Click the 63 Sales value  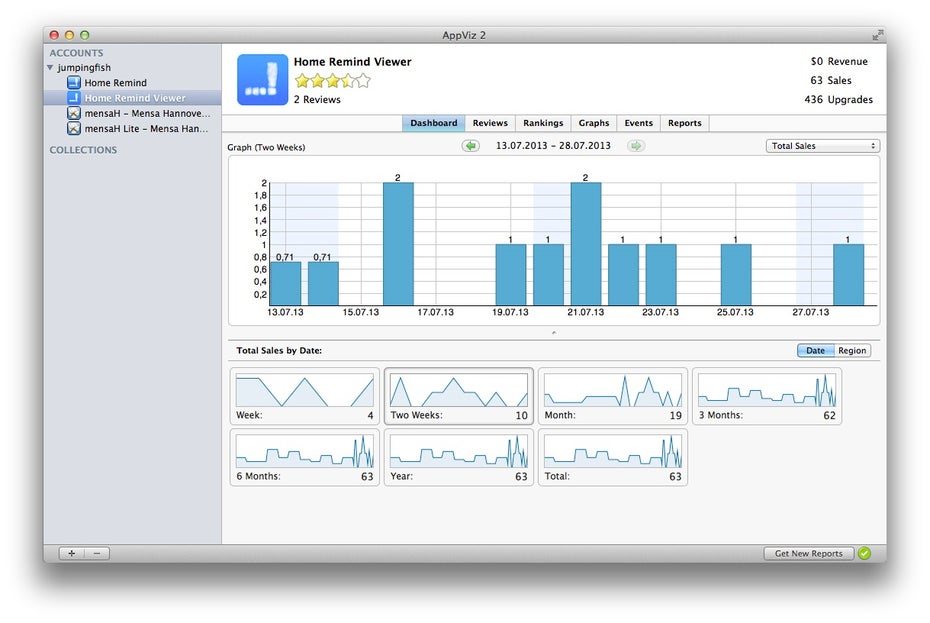(x=831, y=80)
